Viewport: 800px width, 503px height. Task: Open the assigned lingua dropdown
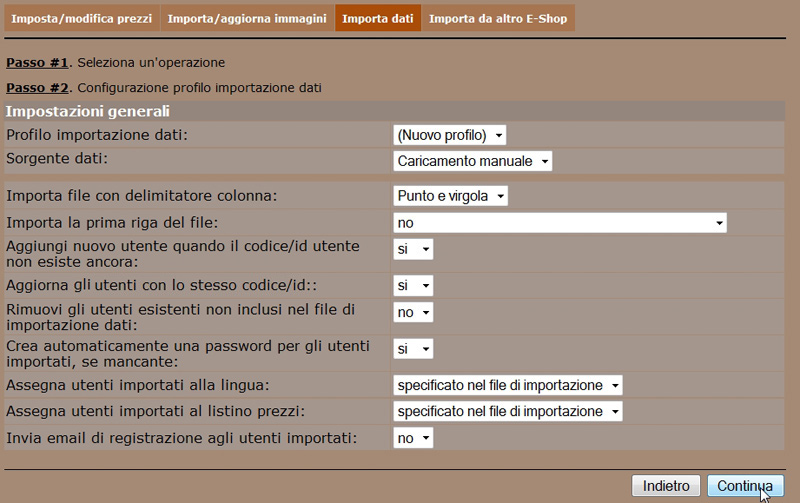(508, 385)
